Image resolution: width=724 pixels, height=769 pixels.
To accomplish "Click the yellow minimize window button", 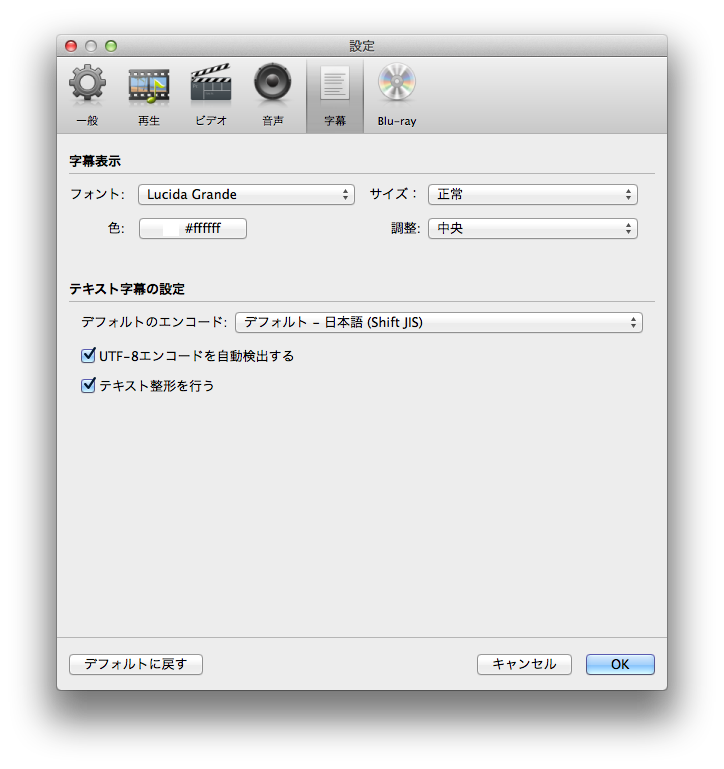I will coord(91,46).
